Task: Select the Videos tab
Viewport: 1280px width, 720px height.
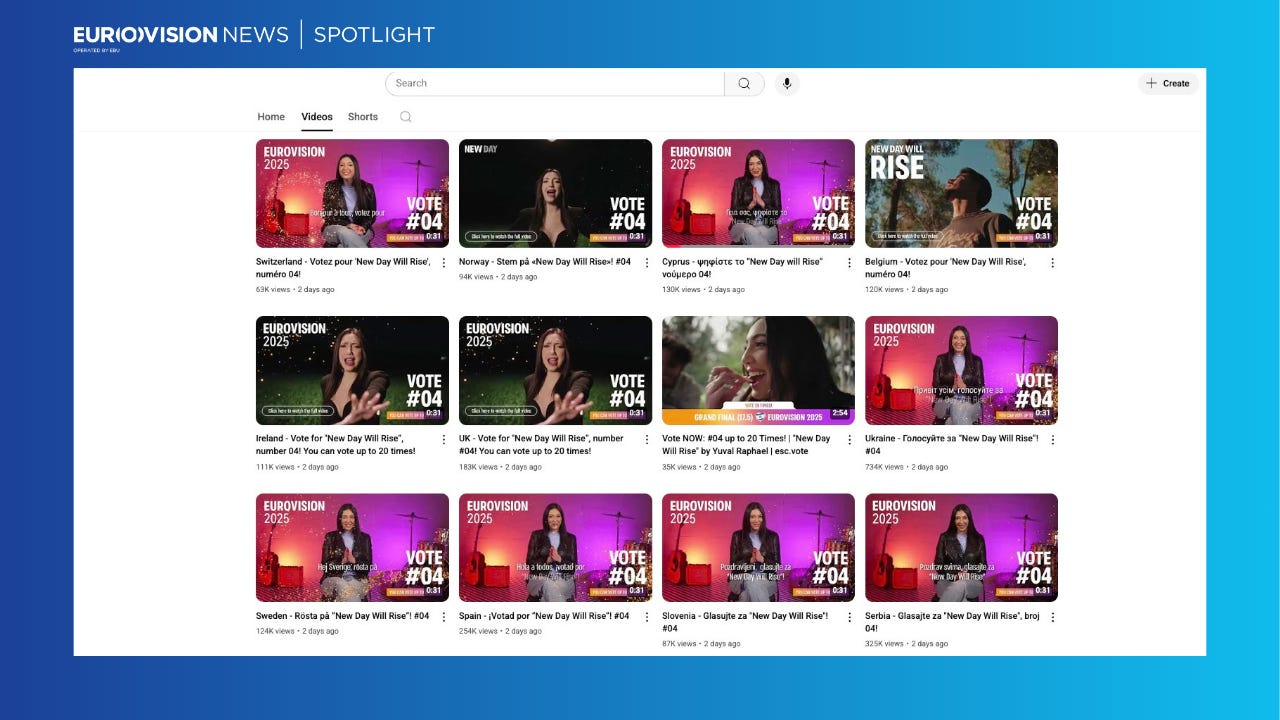Action: tap(317, 117)
